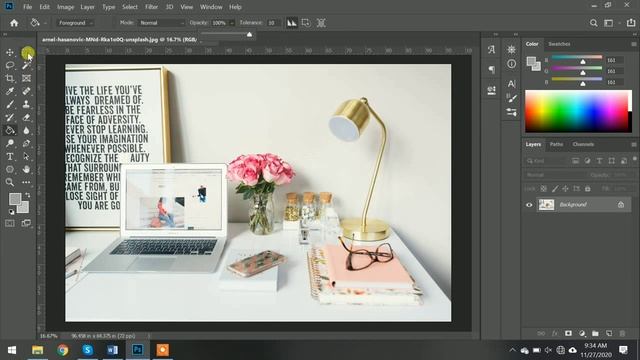Select the Clone Stamp tool

pyautogui.click(x=27, y=104)
